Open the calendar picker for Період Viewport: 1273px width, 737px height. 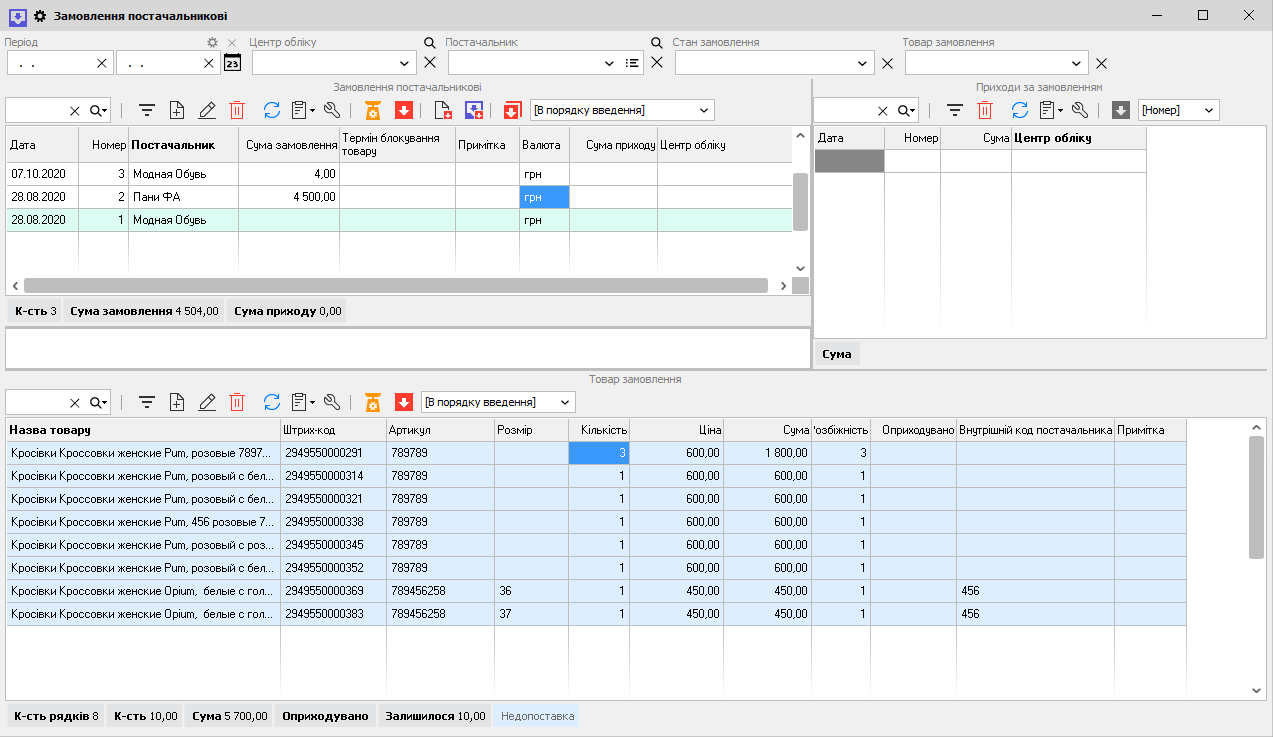(232, 63)
